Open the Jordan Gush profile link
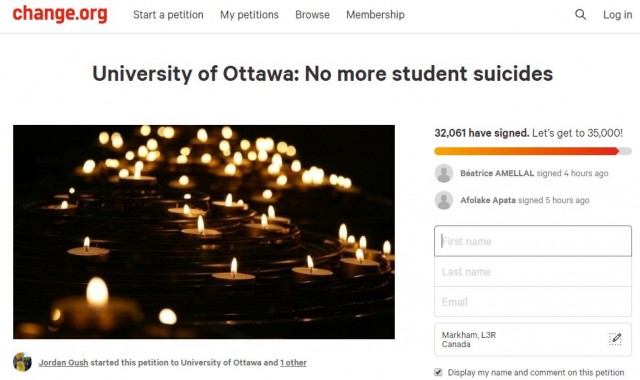Image resolution: width=640 pixels, height=380 pixels. click(x=63, y=362)
